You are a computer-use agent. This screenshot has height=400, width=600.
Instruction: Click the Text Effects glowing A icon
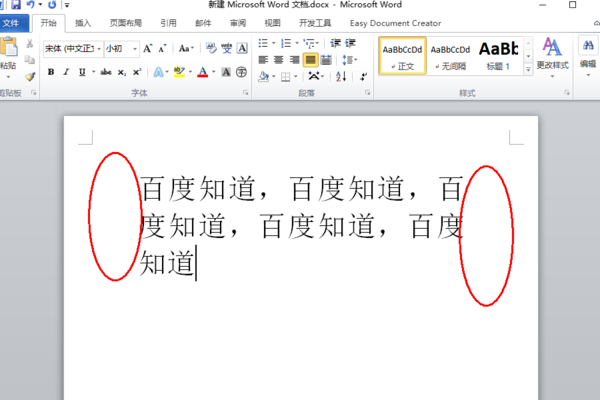[x=158, y=72]
